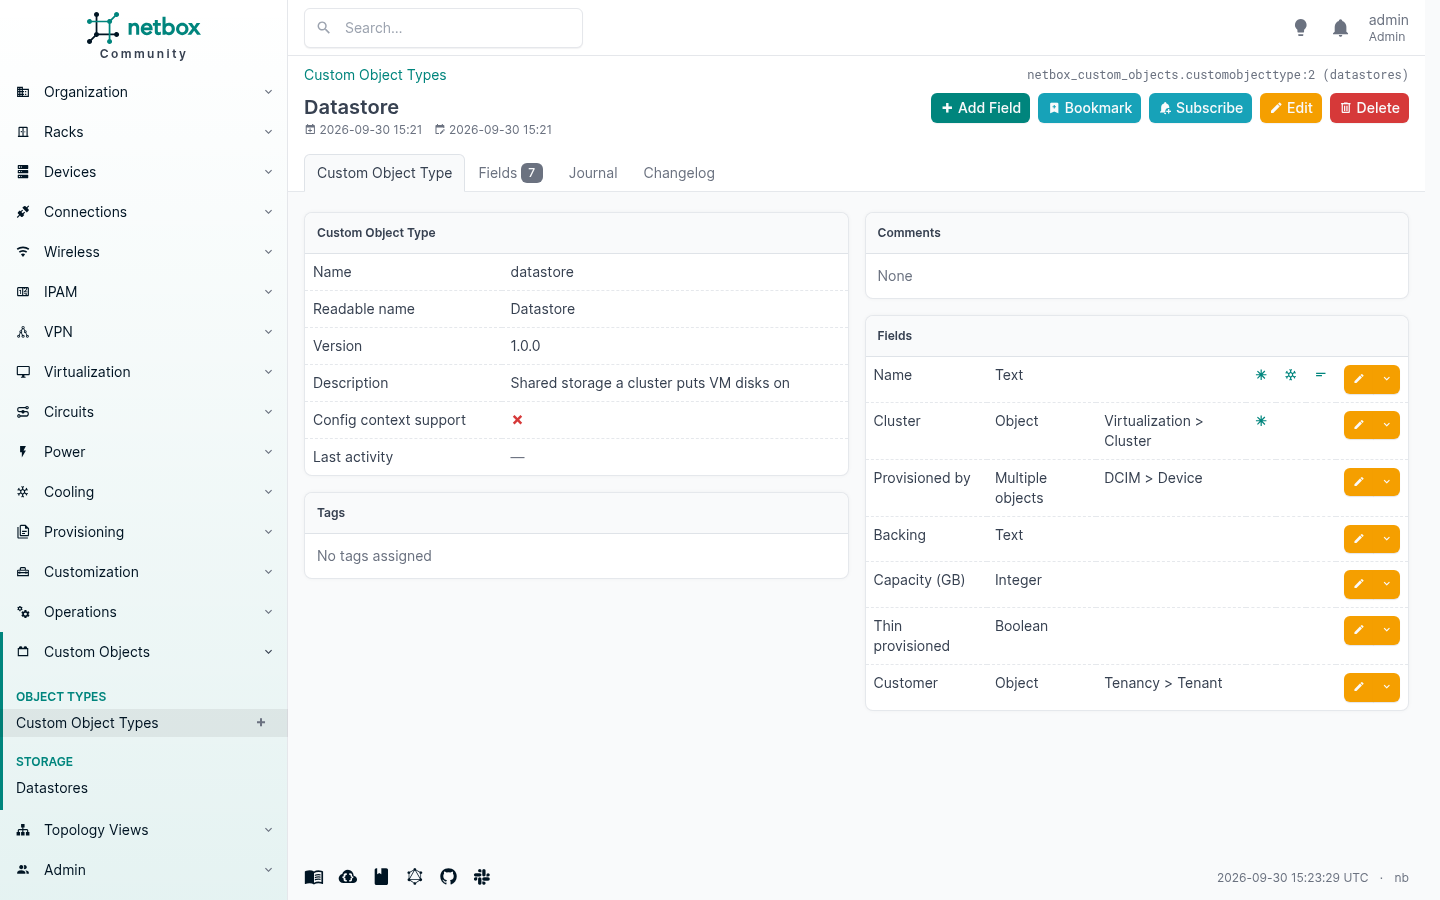Expand the Devices sidebar menu
Viewport: 1440px width, 900px height.
[144, 172]
